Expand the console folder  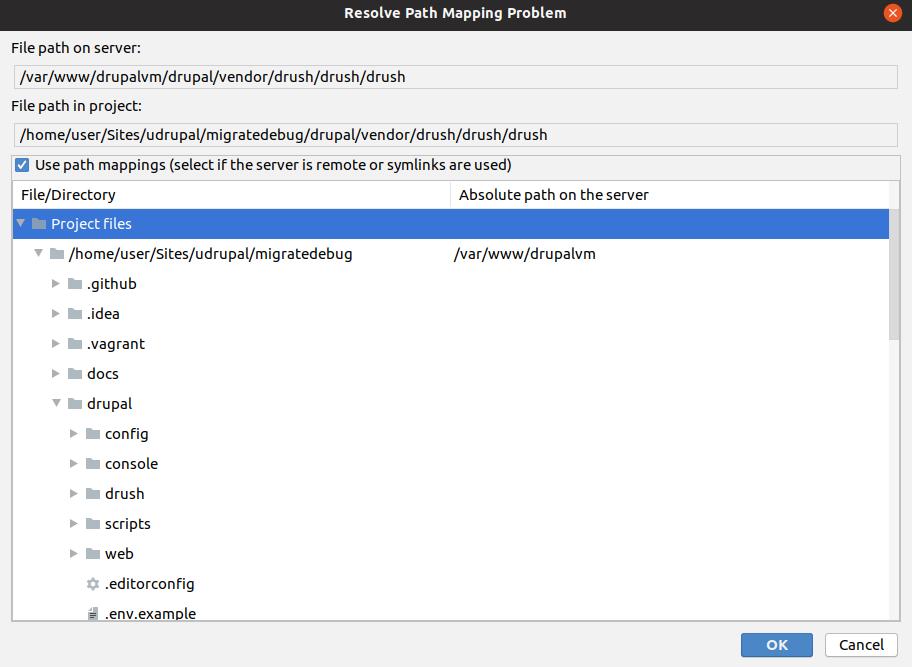[74, 463]
